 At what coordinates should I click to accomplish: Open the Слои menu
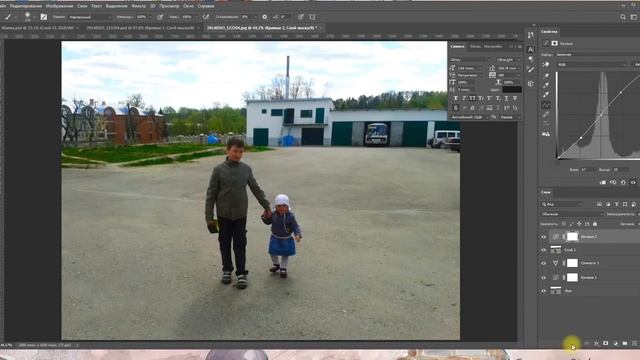coord(82,6)
